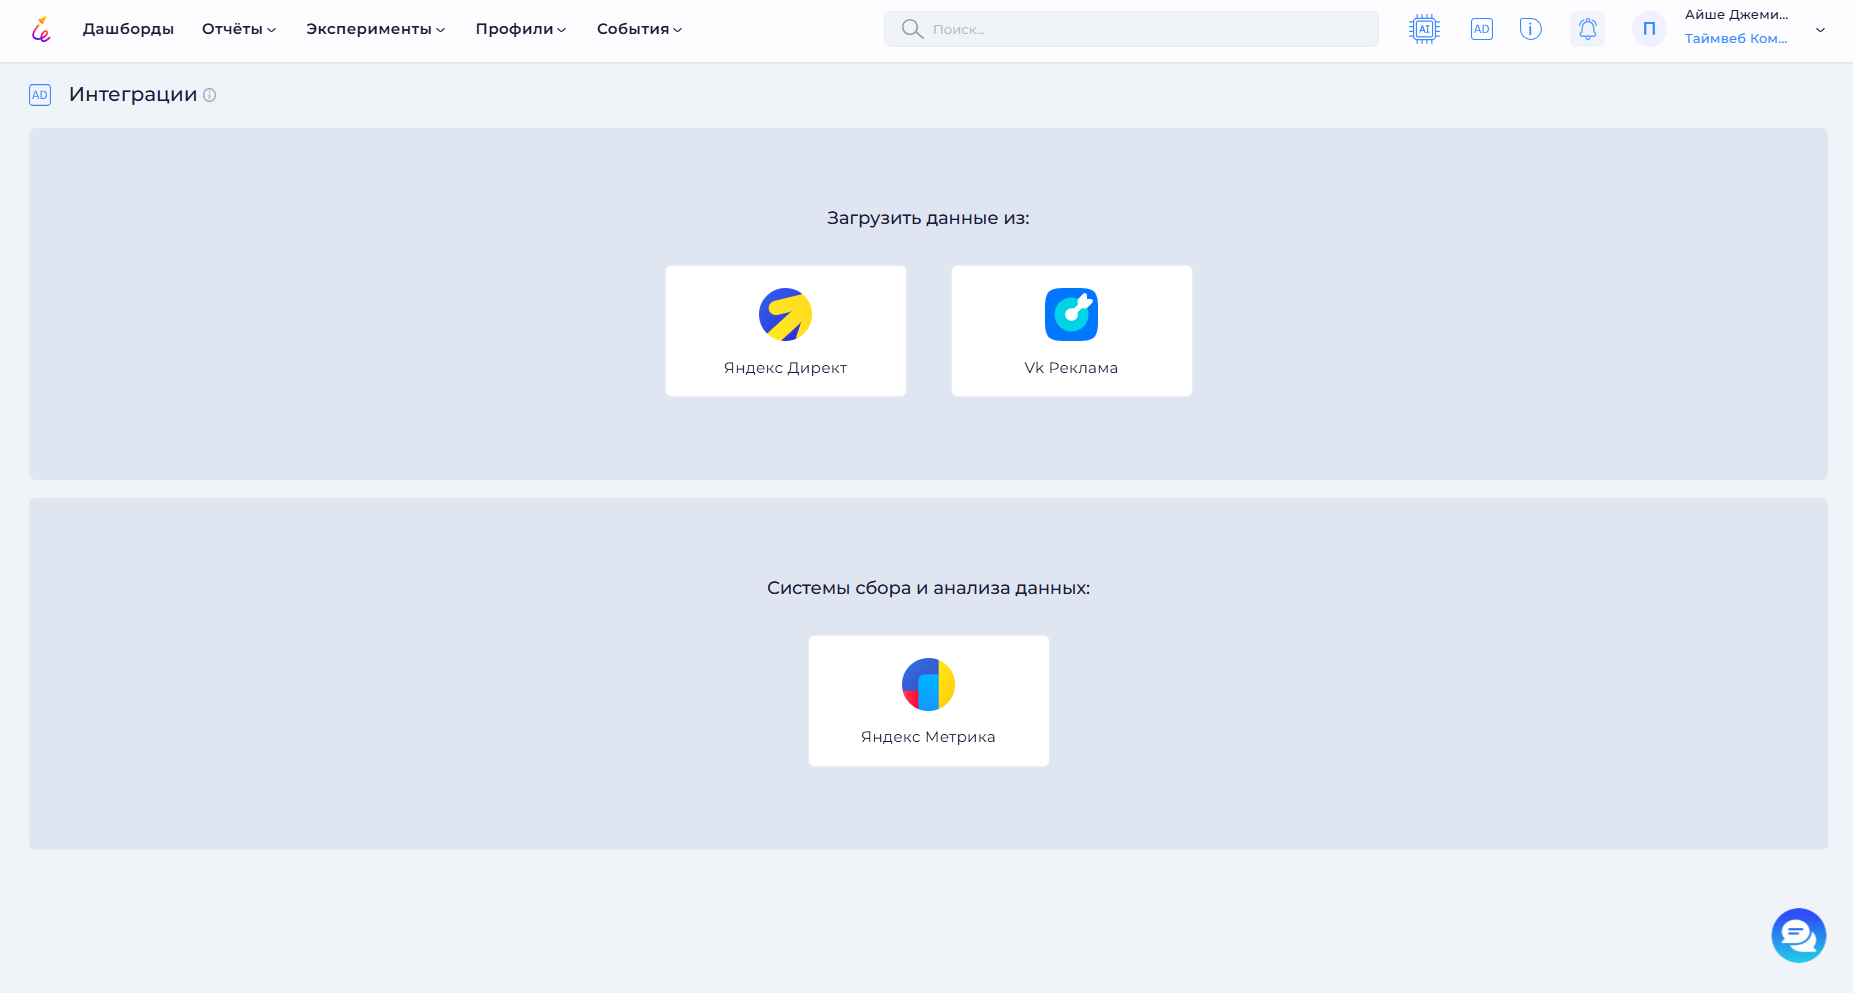Select the Vk Реклама integration card
The image size is (1853, 993).
point(1071,330)
